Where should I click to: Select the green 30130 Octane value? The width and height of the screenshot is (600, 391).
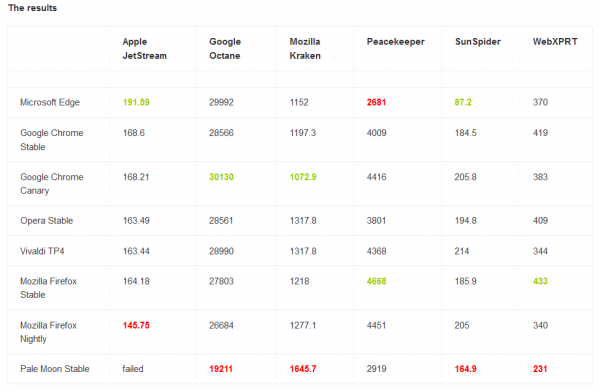(x=221, y=177)
